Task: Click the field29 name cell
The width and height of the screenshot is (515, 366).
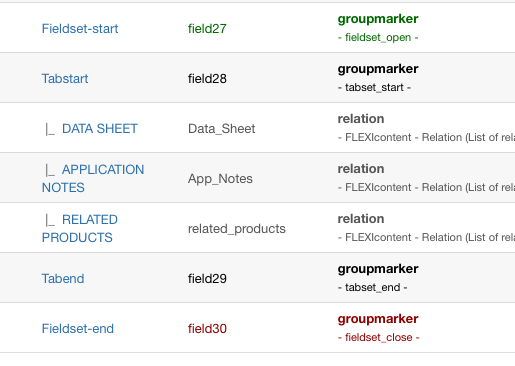Action: [x=207, y=279]
